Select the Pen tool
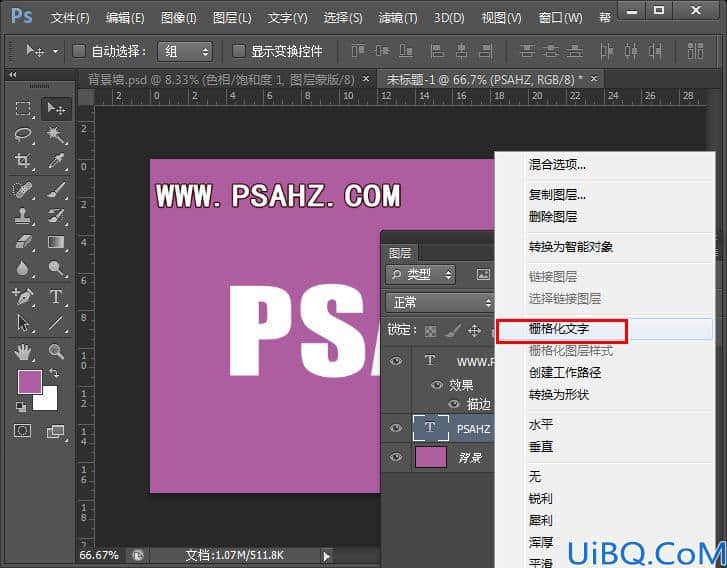The image size is (727, 568). pyautogui.click(x=23, y=296)
